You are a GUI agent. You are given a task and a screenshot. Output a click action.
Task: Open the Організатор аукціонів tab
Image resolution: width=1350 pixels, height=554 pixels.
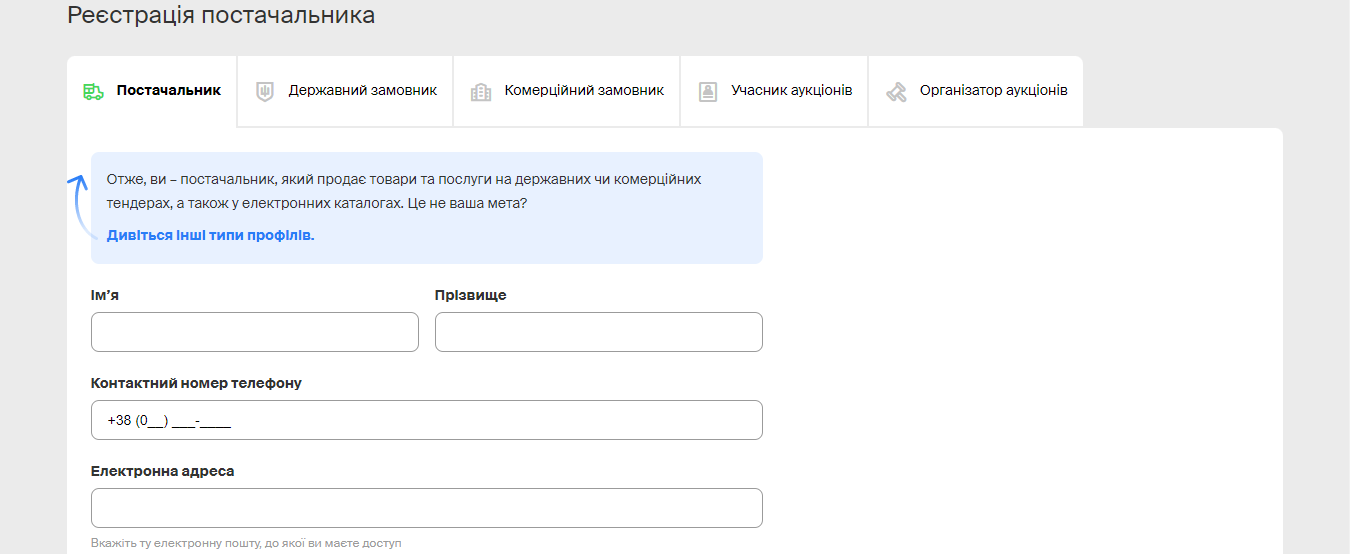click(x=993, y=90)
